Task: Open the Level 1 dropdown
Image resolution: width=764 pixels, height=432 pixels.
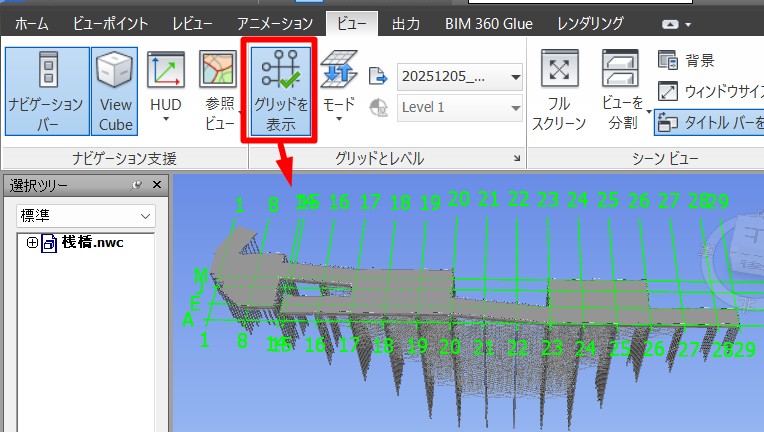Action: point(460,107)
